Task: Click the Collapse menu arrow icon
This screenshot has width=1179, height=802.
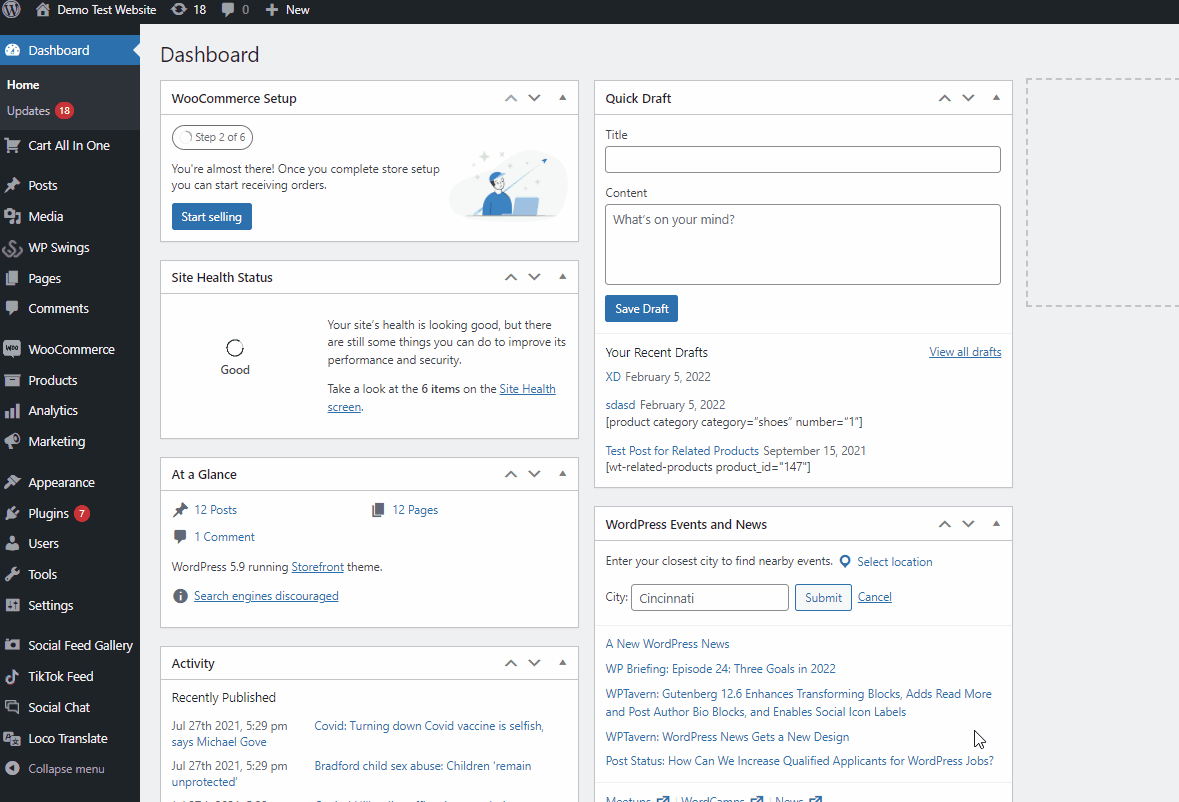Action: tap(12, 768)
